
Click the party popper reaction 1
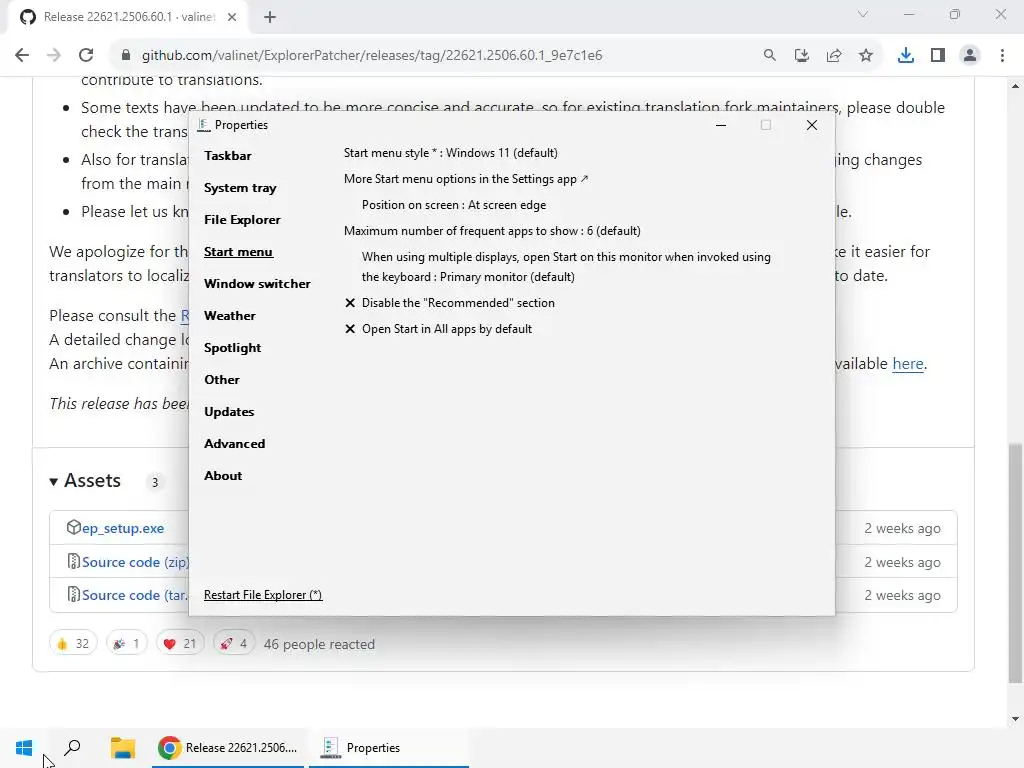[126, 644]
